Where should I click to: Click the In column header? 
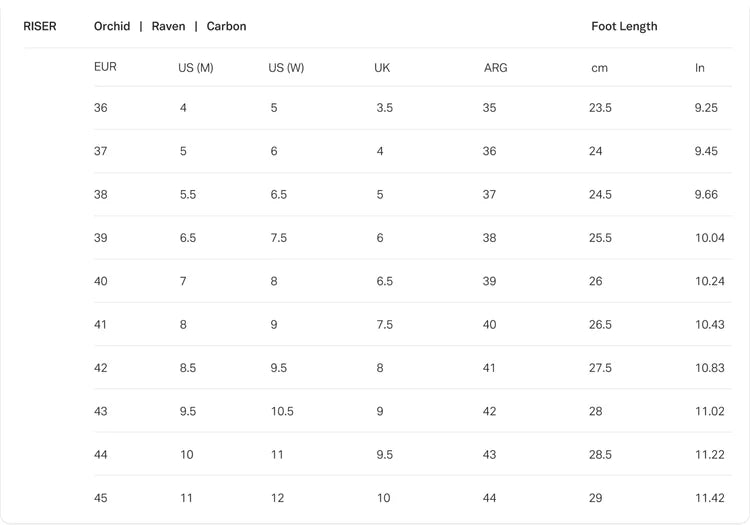point(700,68)
